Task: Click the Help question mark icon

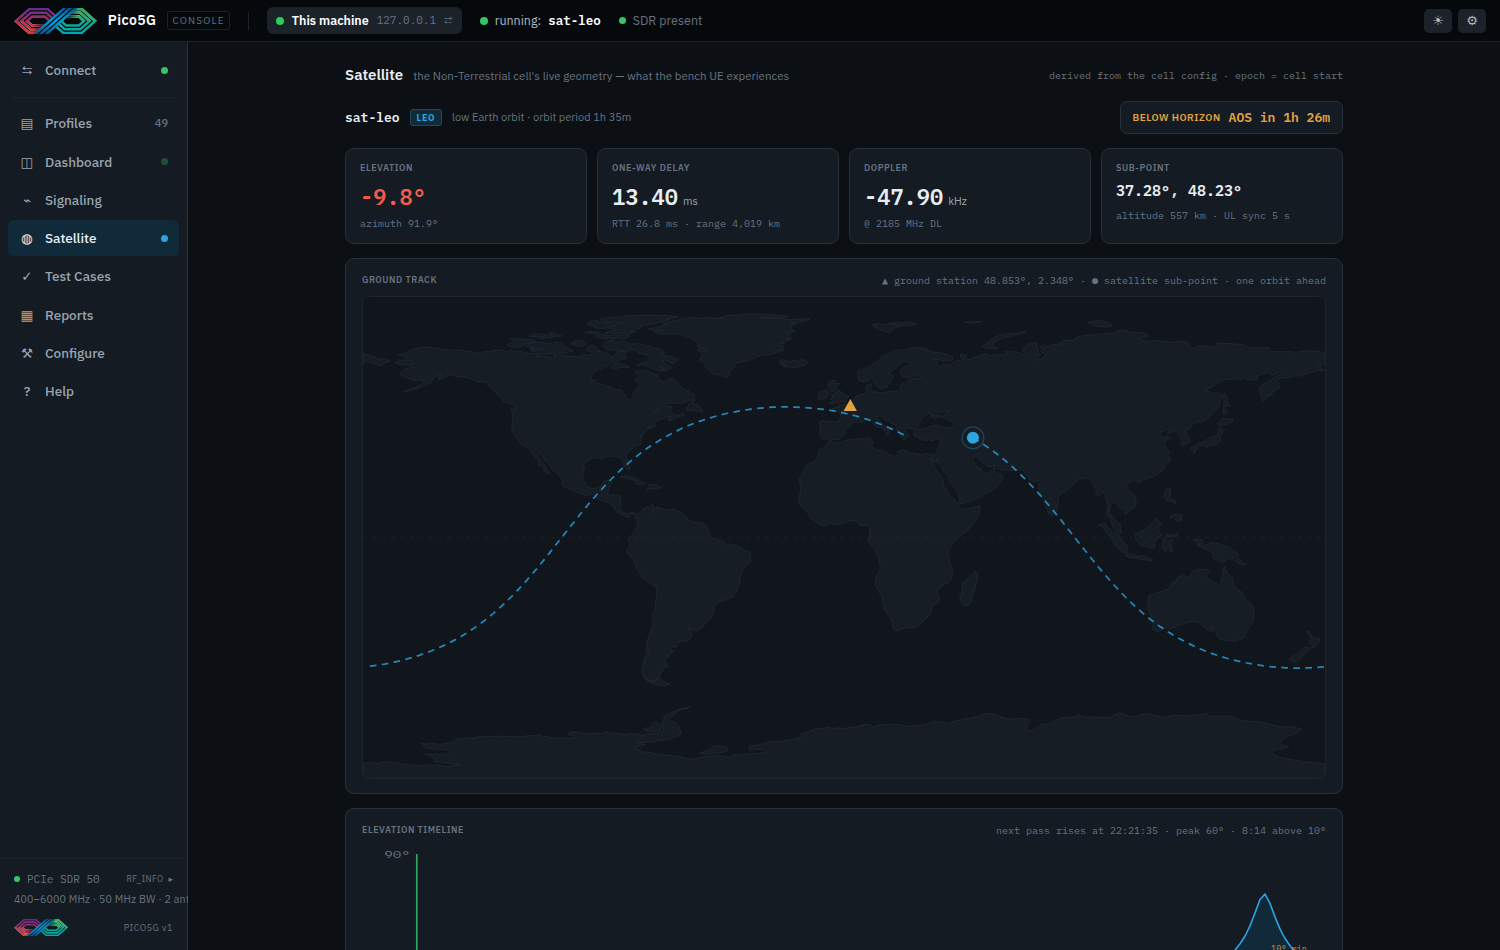Action: [27, 392]
